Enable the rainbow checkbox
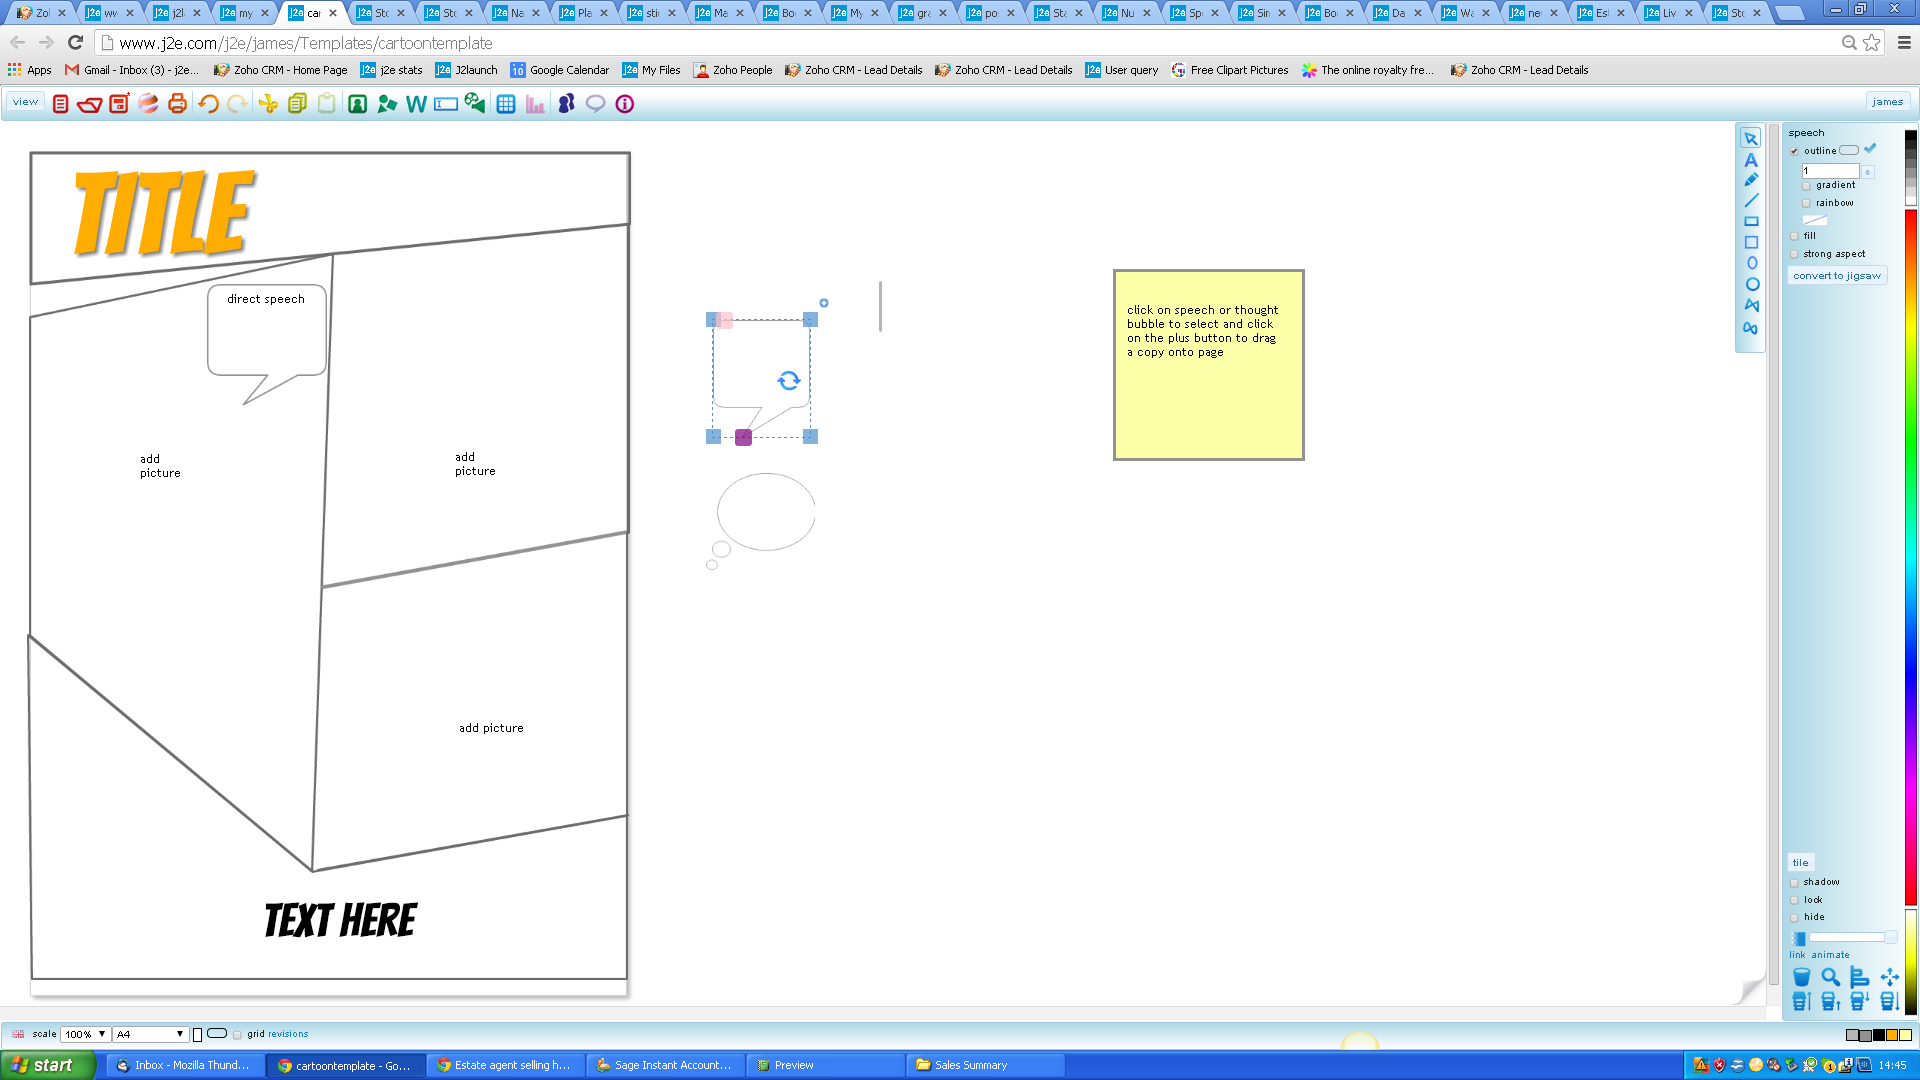 1806,204
